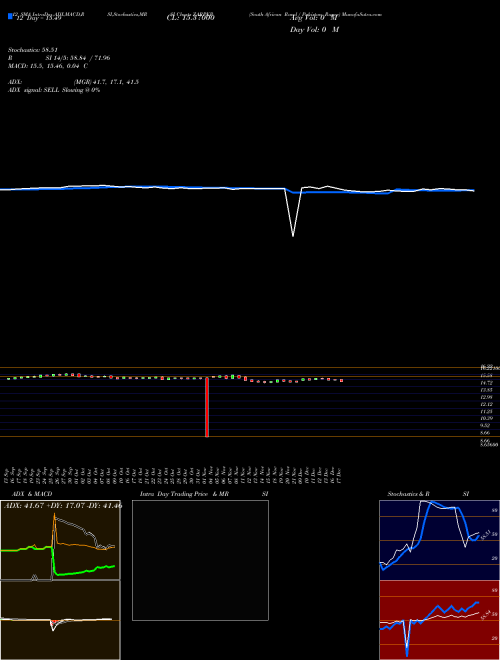
Task: Click the '12 Day = 15.49' SMA label
Action: [x=39, y=18]
